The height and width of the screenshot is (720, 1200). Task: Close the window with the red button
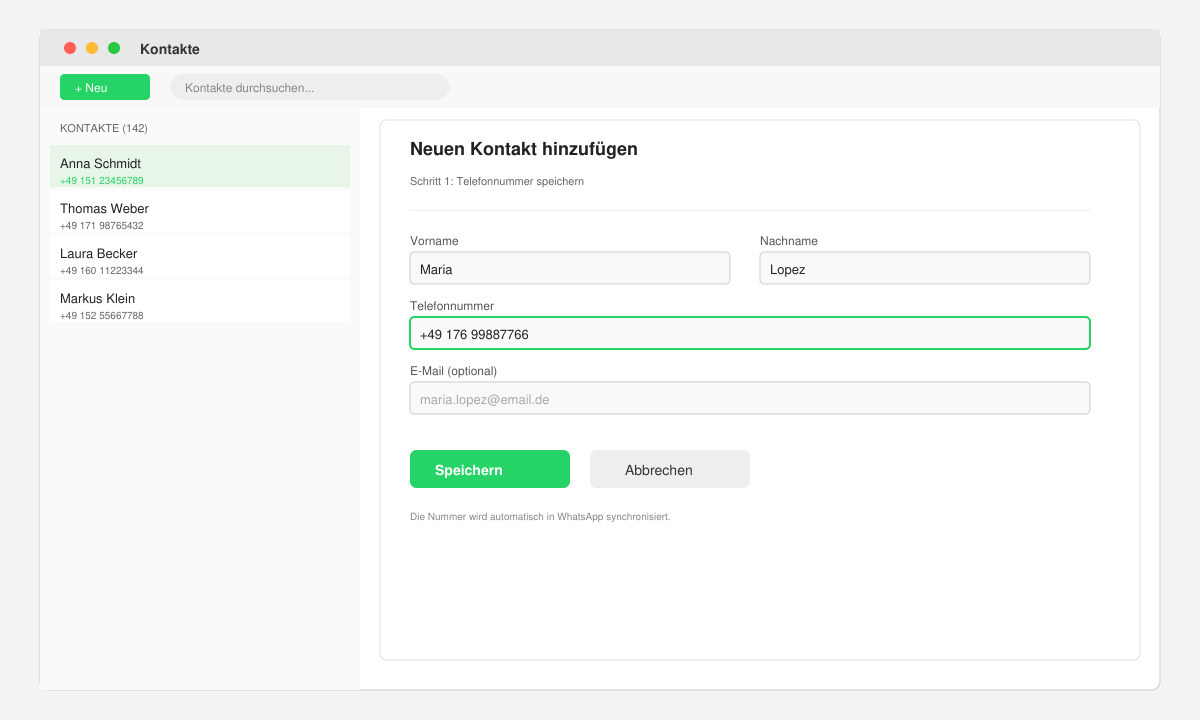(x=70, y=48)
